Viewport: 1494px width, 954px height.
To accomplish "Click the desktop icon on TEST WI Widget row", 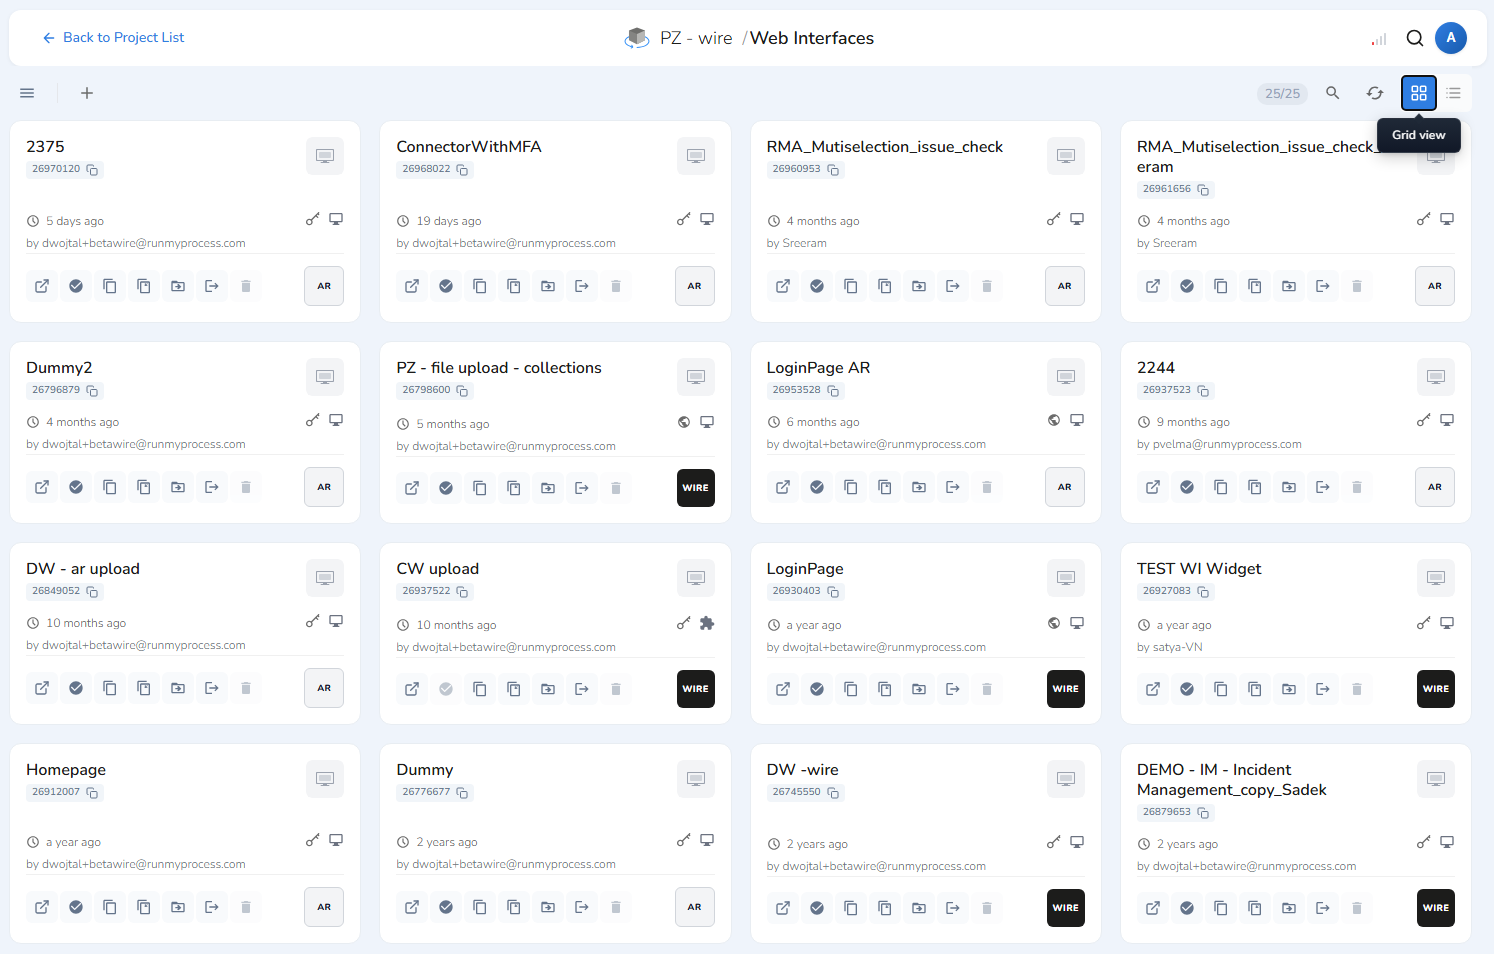I will pyautogui.click(x=1447, y=623).
